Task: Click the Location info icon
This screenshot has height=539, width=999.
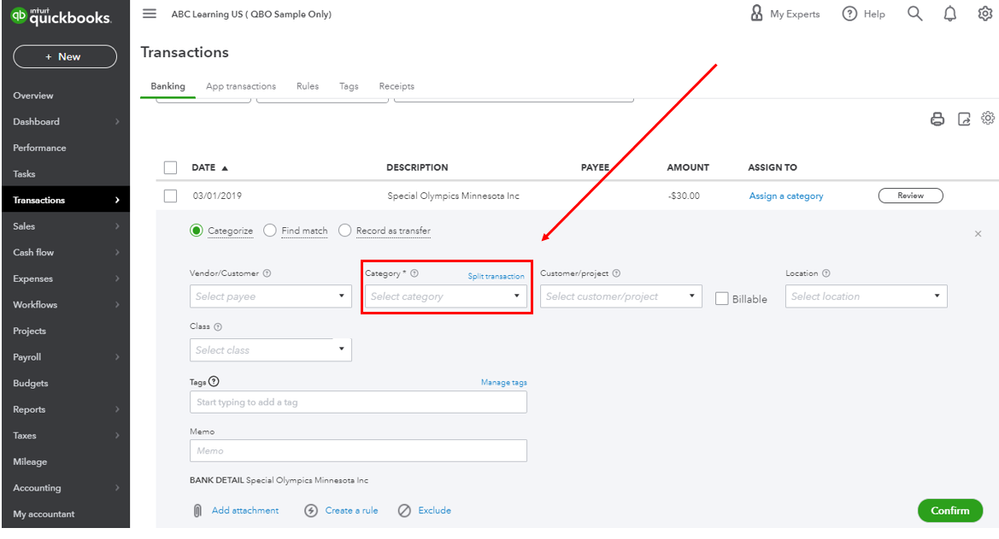Action: pyautogui.click(x=826, y=273)
